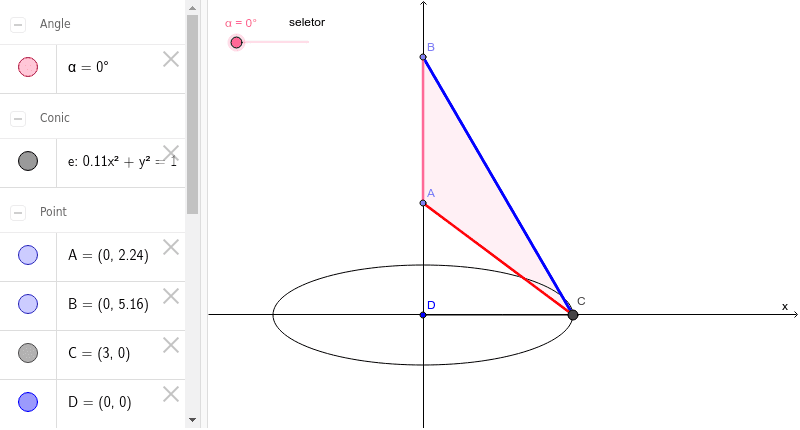The width and height of the screenshot is (800, 430).
Task: Select point D at the origin
Action: 423,315
